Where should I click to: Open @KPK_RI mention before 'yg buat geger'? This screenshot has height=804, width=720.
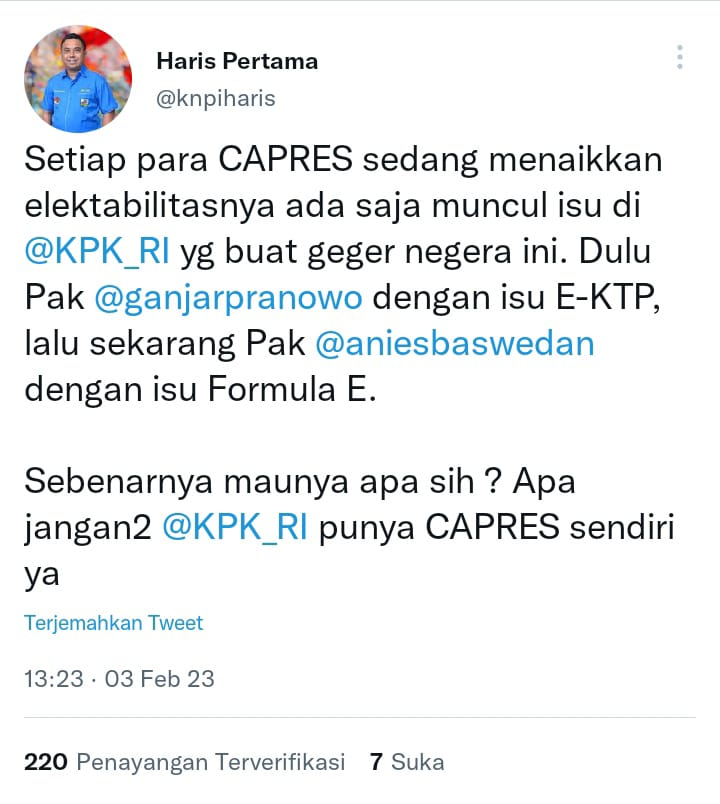click(97, 251)
